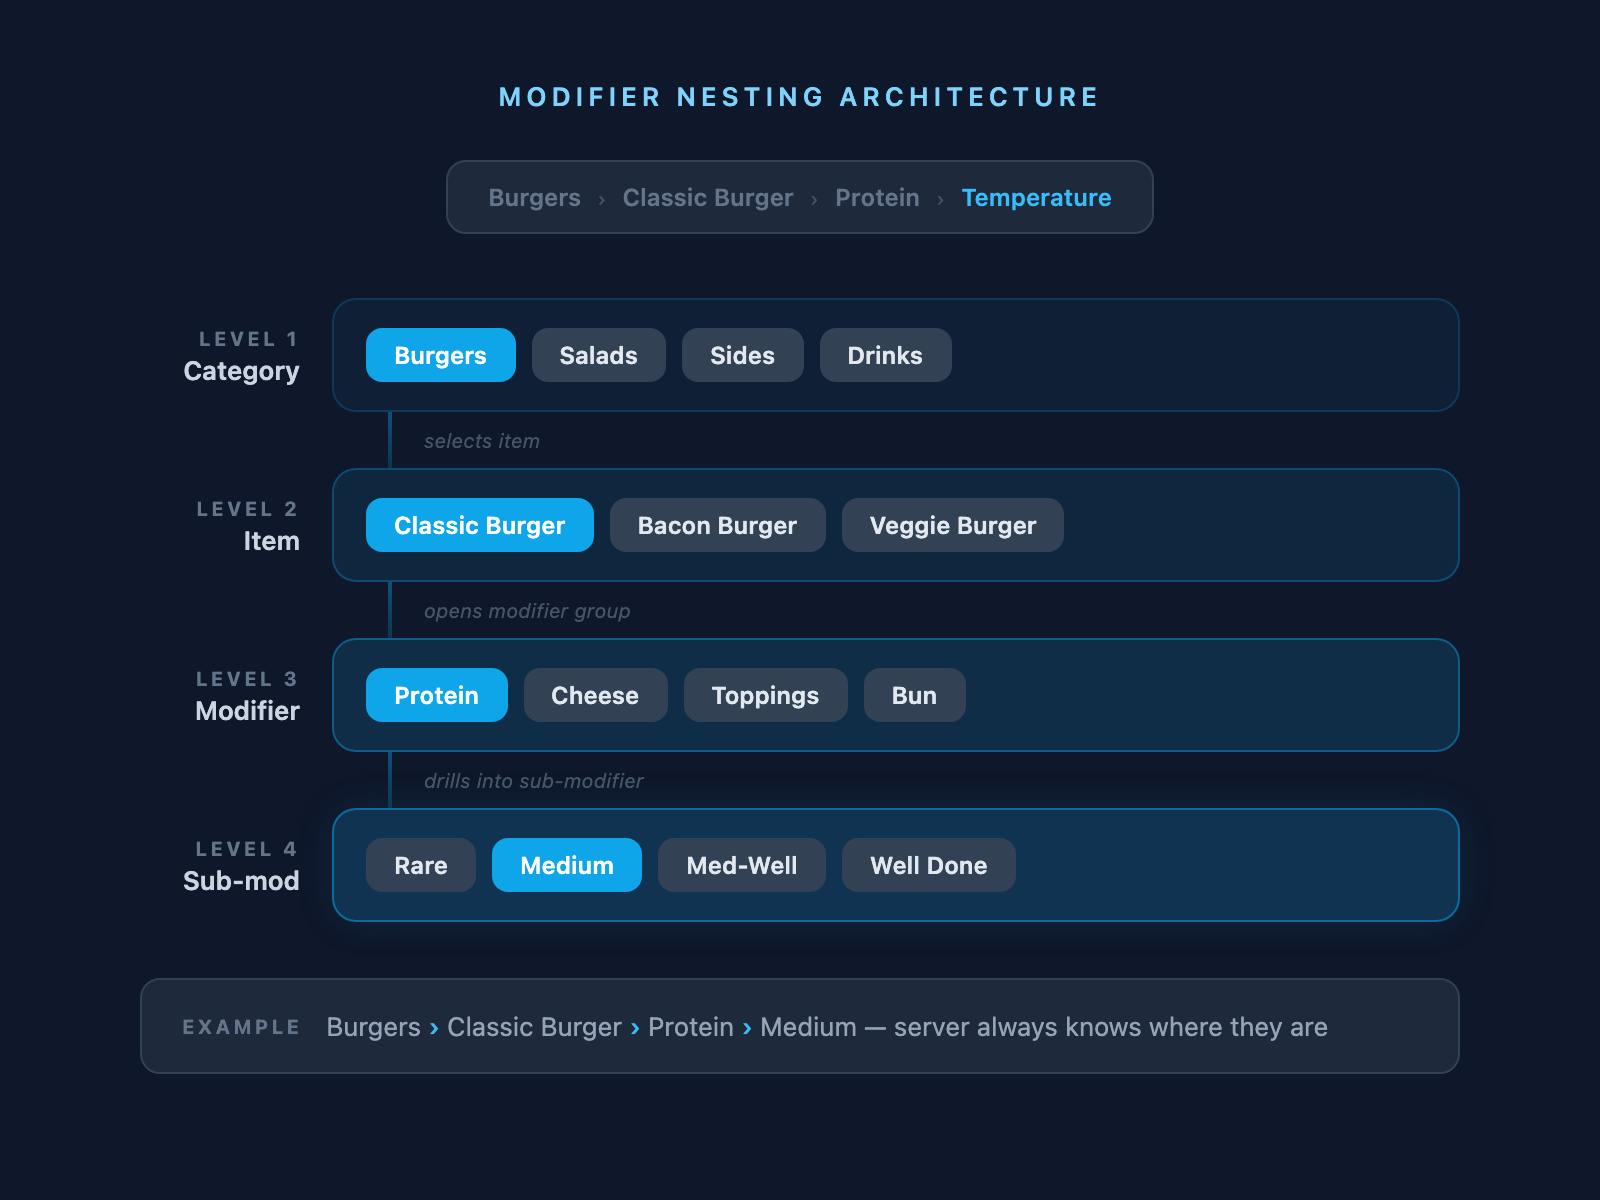The width and height of the screenshot is (1600, 1200).
Task: Open the Drinks category
Action: [x=885, y=355]
